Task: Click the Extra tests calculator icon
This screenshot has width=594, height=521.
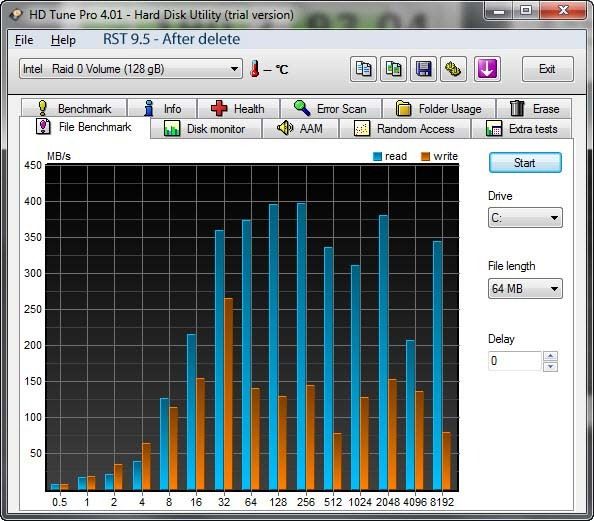Action: point(494,129)
